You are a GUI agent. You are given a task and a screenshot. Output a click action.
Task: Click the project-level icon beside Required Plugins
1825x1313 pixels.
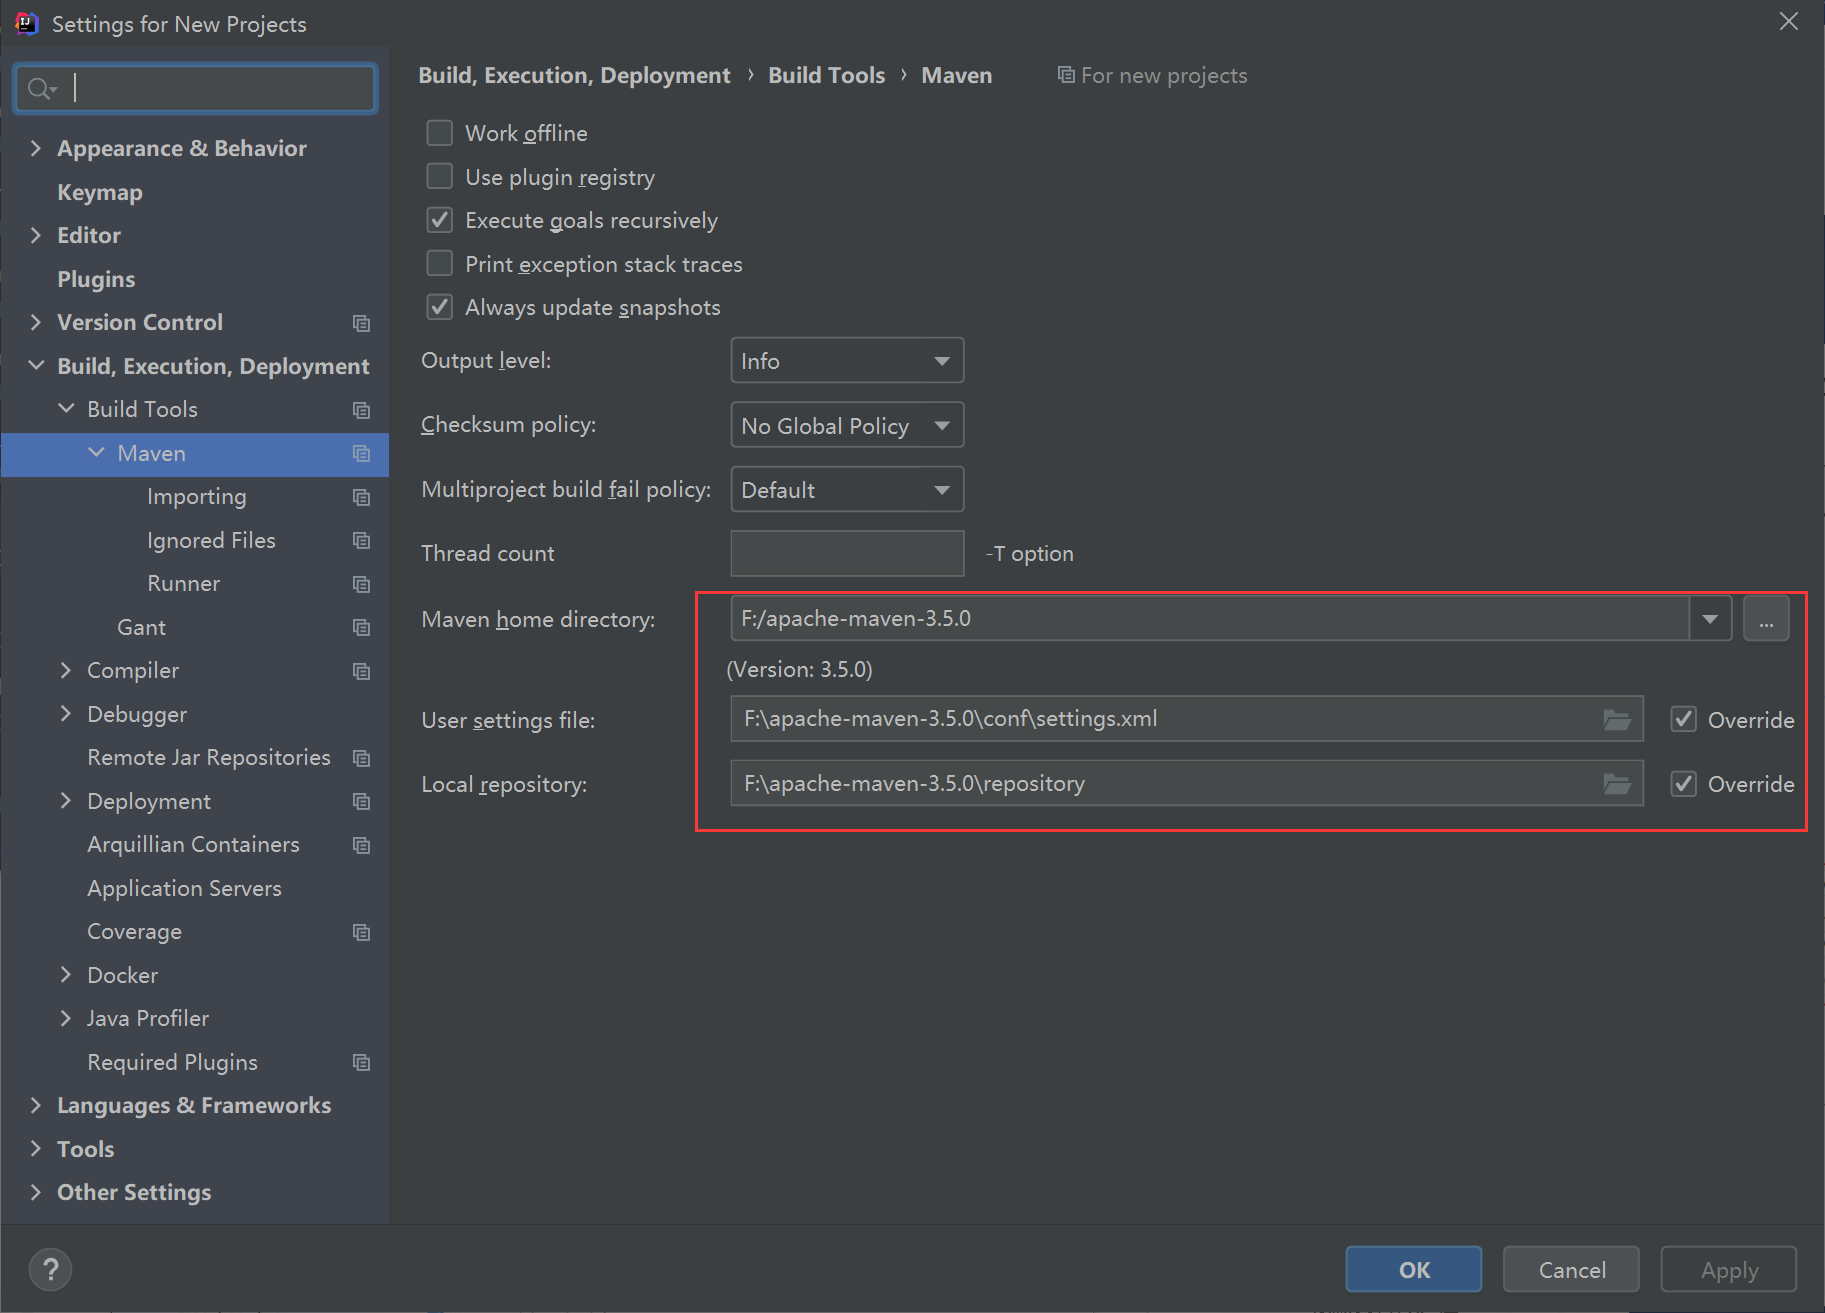tap(361, 1063)
